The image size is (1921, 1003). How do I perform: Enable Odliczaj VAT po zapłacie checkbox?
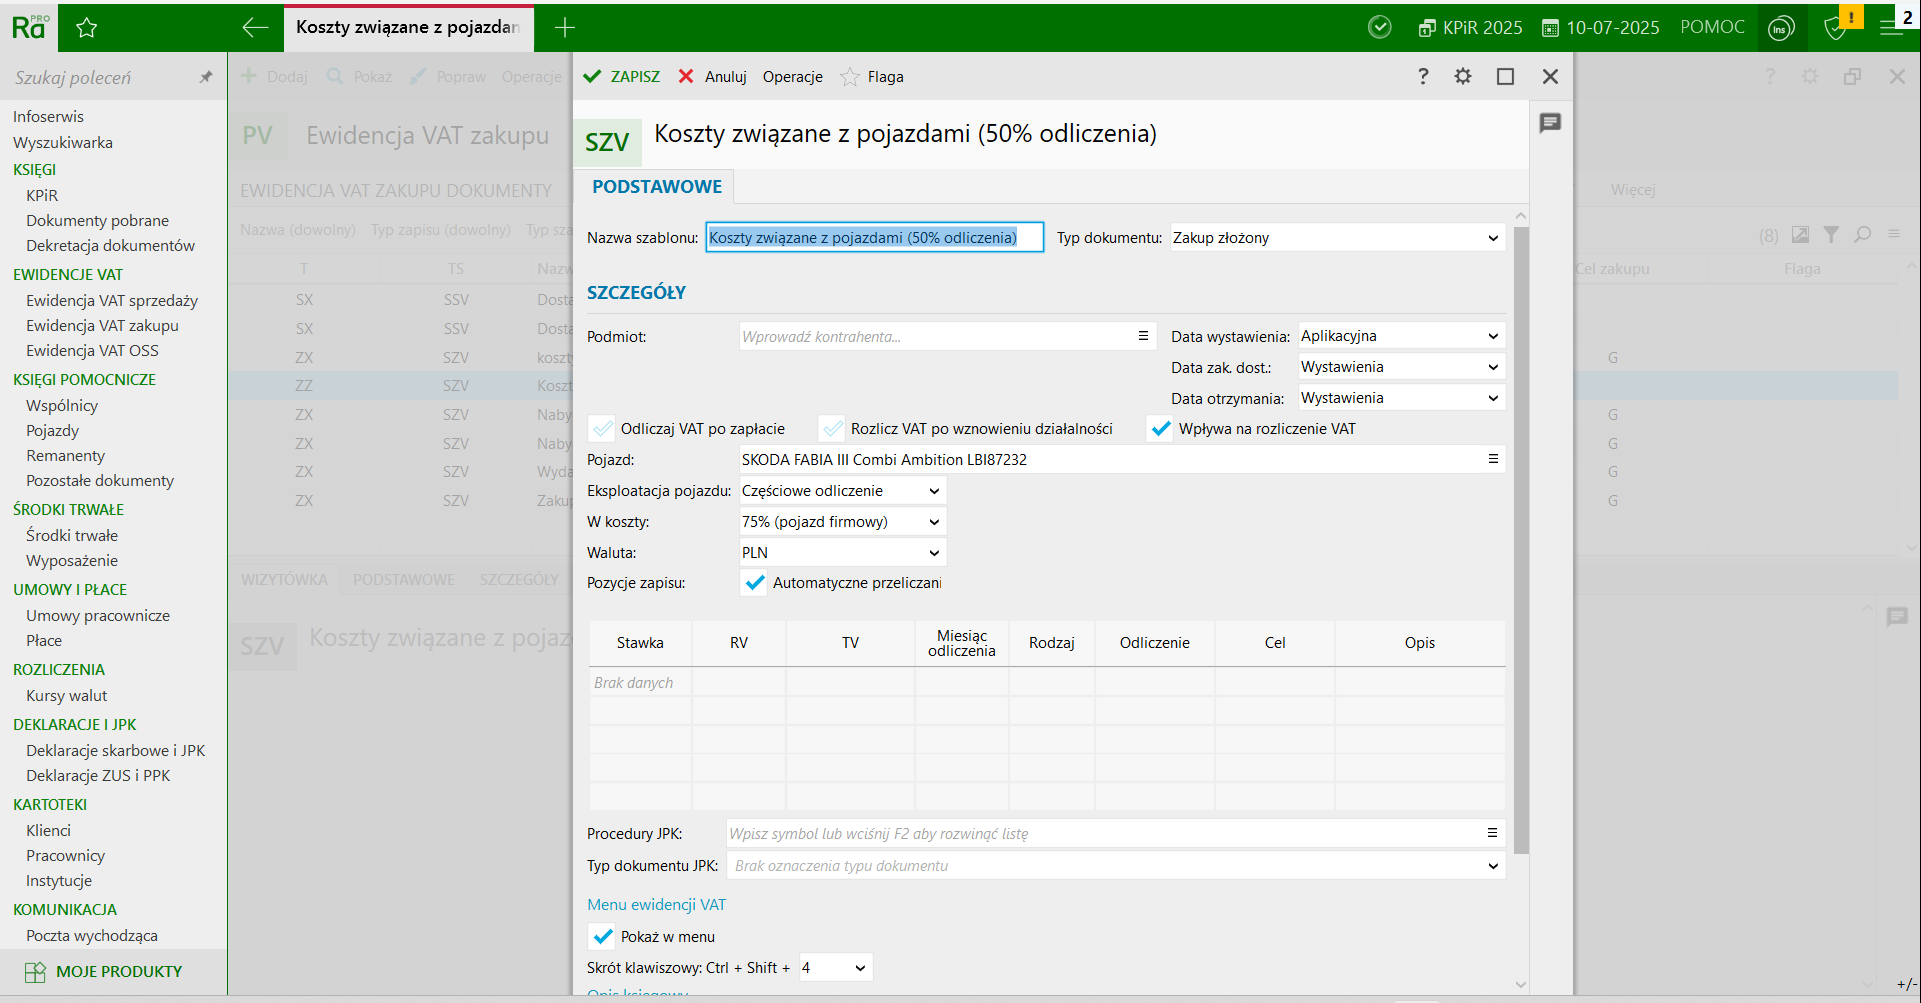pos(602,429)
